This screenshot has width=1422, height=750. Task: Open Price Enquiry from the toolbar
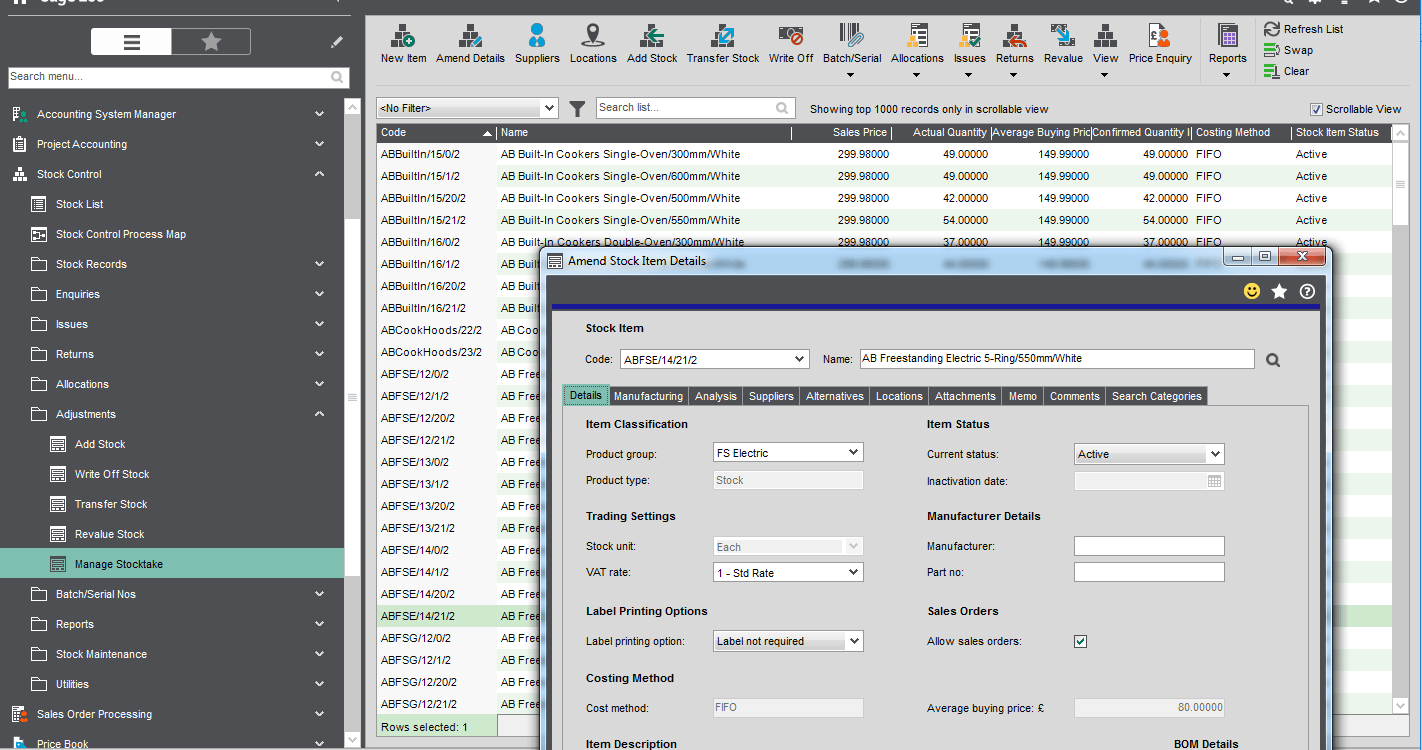[x=1160, y=44]
